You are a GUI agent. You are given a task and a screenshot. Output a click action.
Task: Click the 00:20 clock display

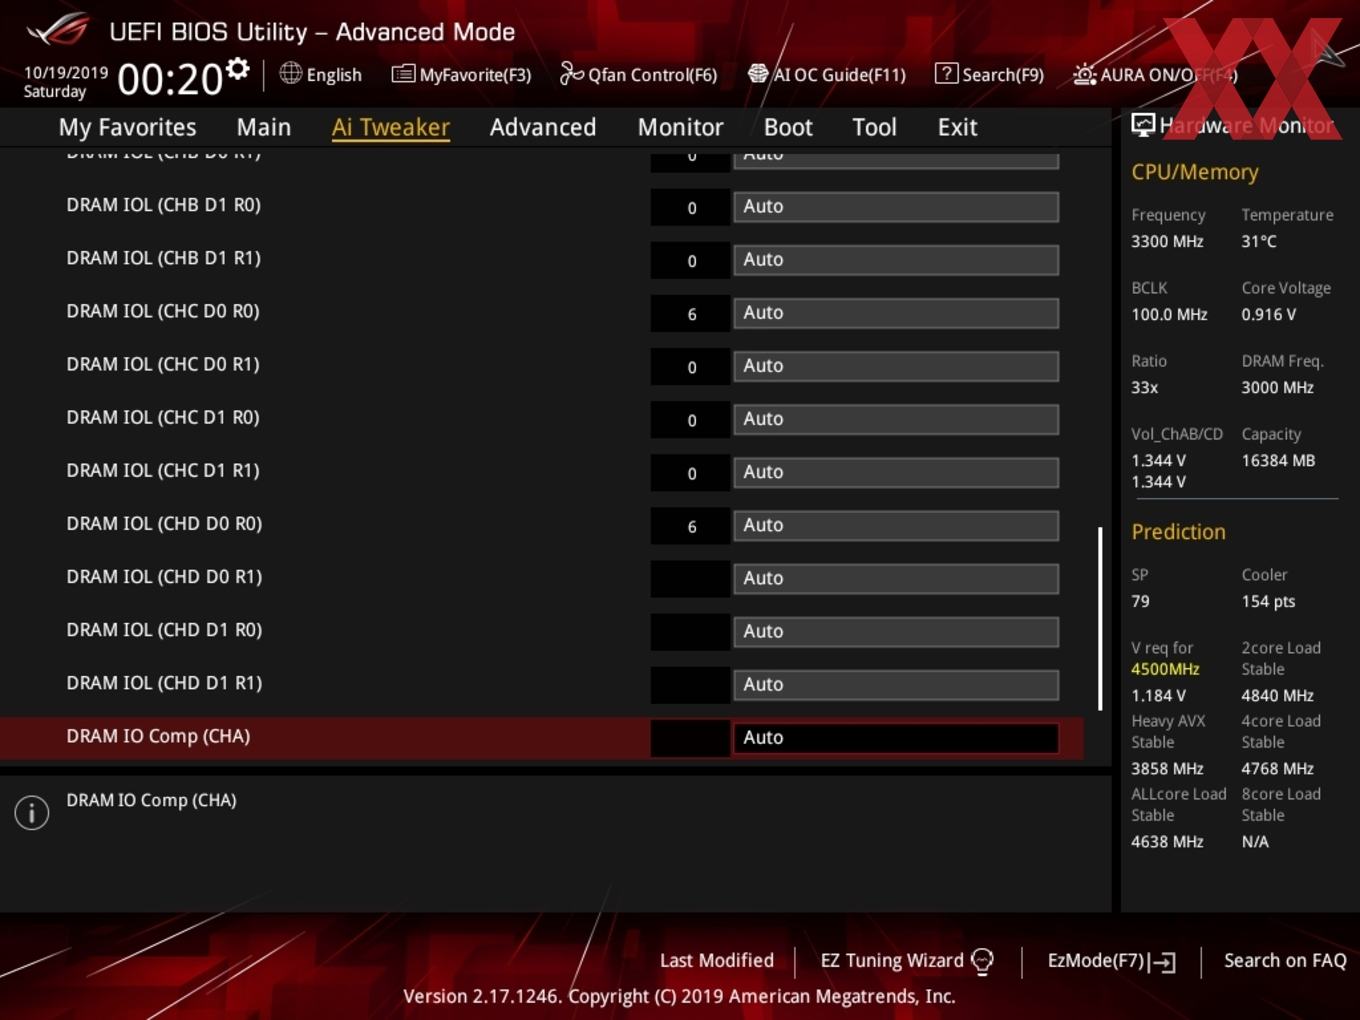click(169, 79)
